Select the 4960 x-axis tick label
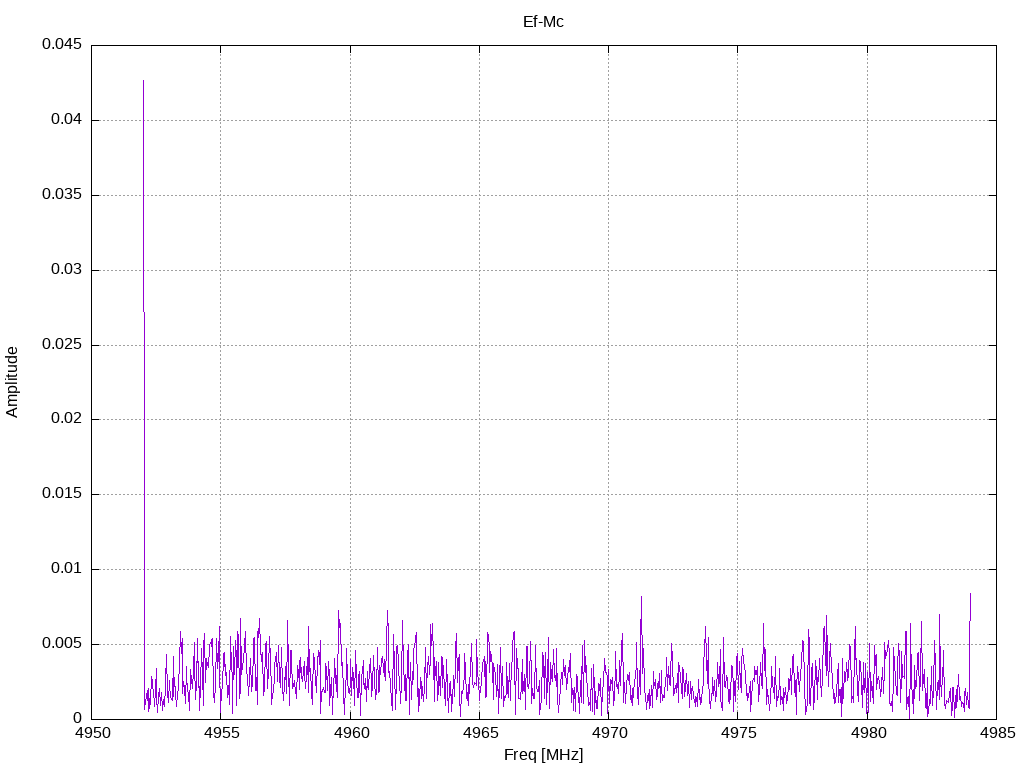The image size is (1024, 768). click(x=350, y=734)
